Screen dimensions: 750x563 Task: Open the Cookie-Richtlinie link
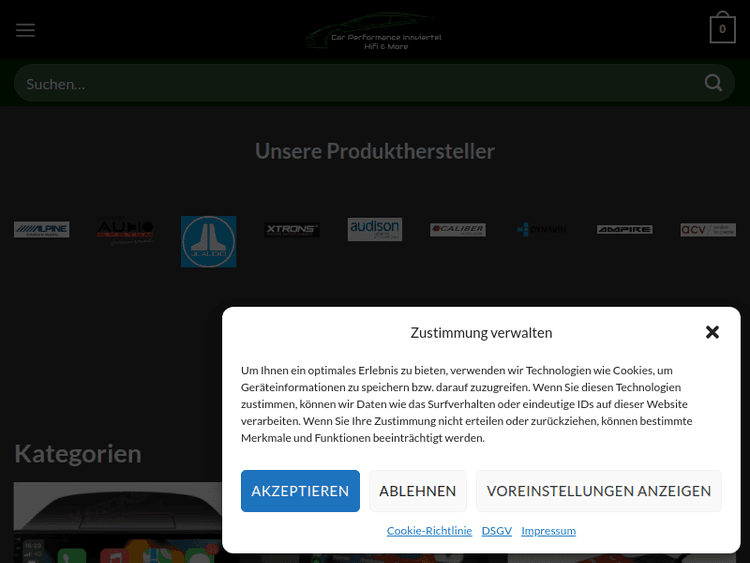(x=429, y=530)
